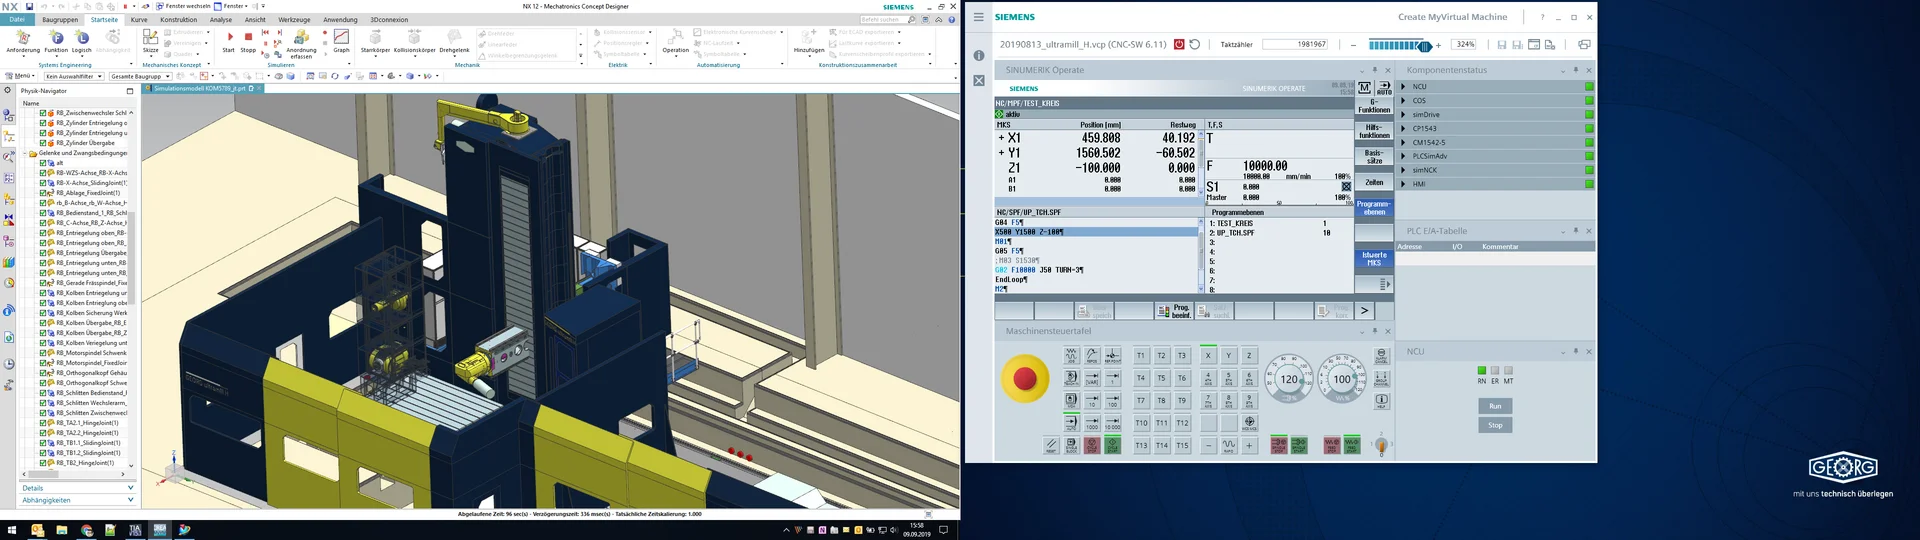
Task: Toggle checkbox for RB-X-Achse_SlidingJoint row
Action: [43, 183]
